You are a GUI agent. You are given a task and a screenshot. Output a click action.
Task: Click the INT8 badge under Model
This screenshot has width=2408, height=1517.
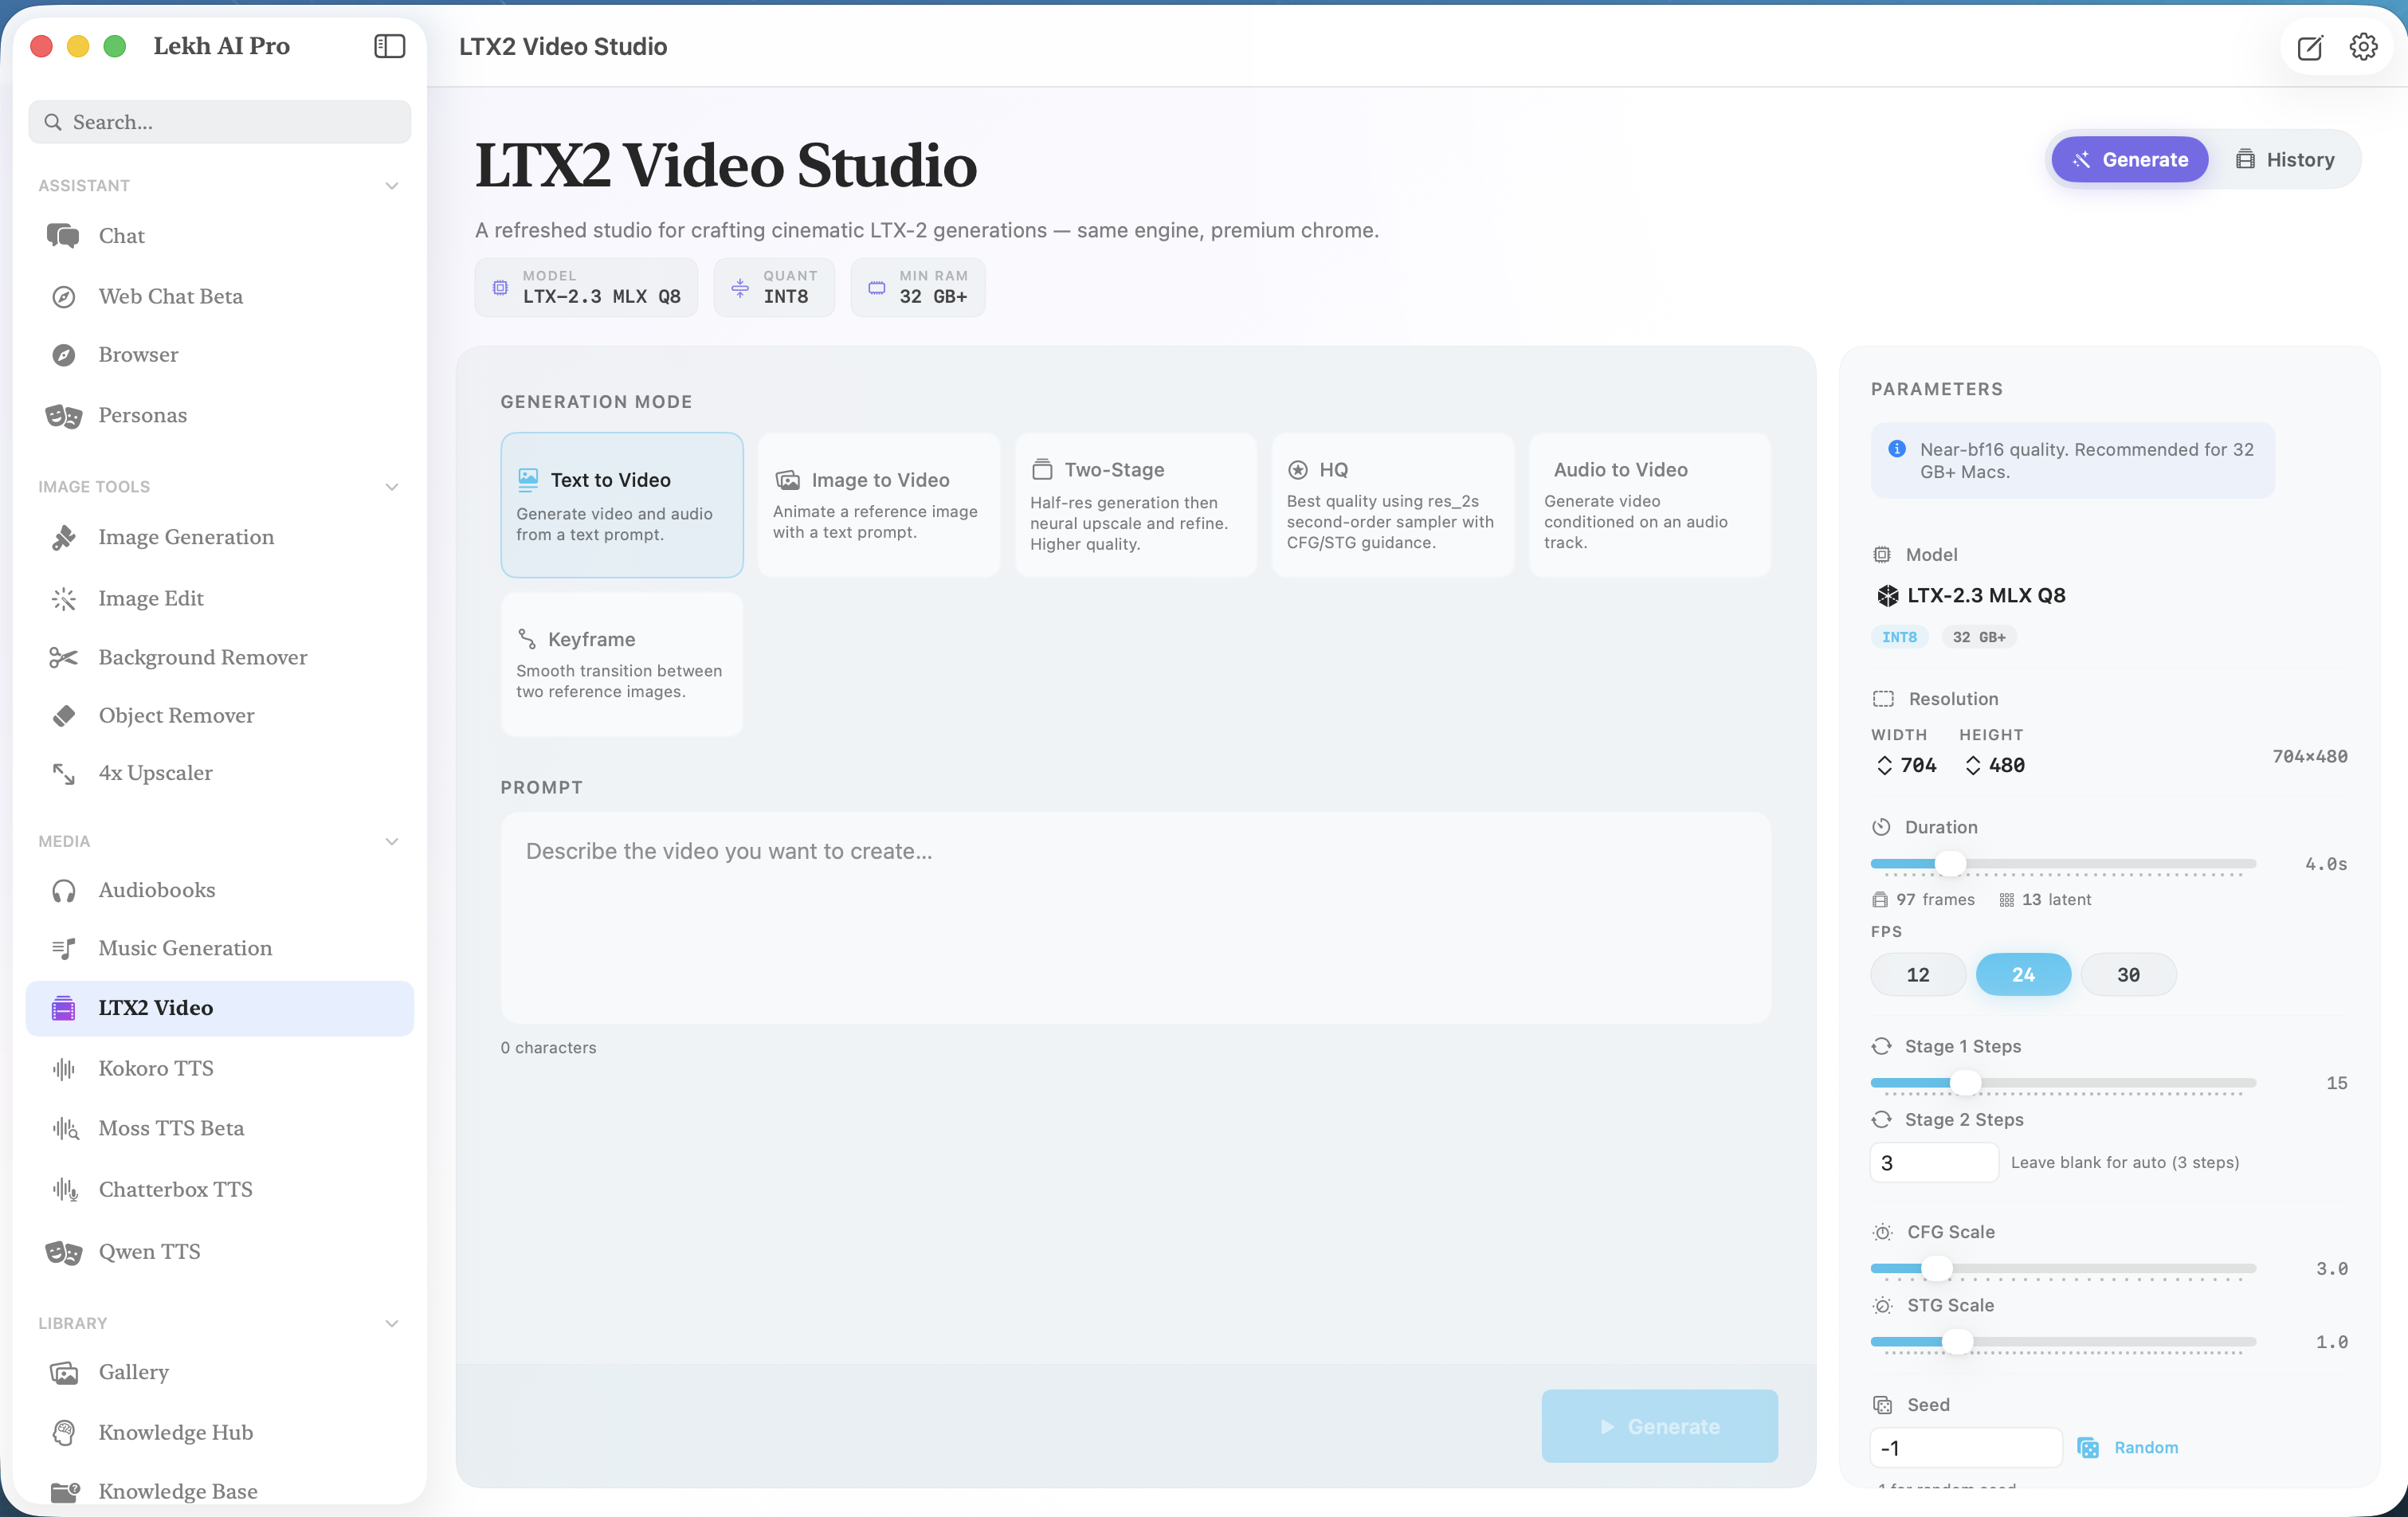tap(1899, 637)
